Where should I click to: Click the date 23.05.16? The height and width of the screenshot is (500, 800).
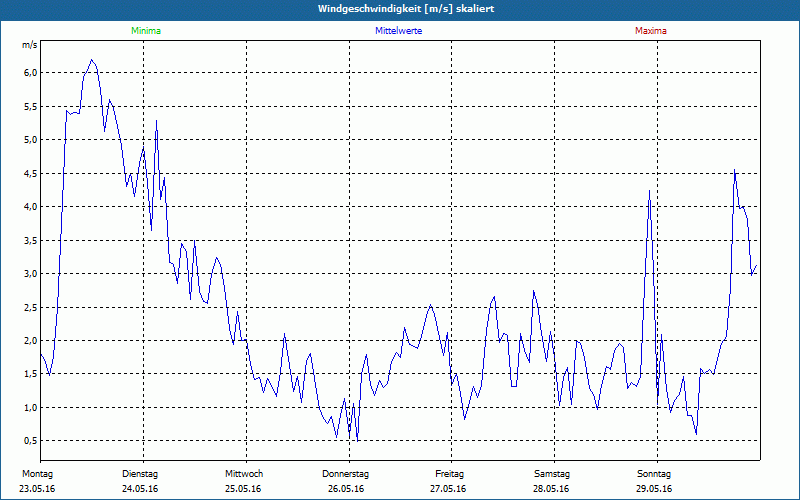pyautogui.click(x=37, y=489)
